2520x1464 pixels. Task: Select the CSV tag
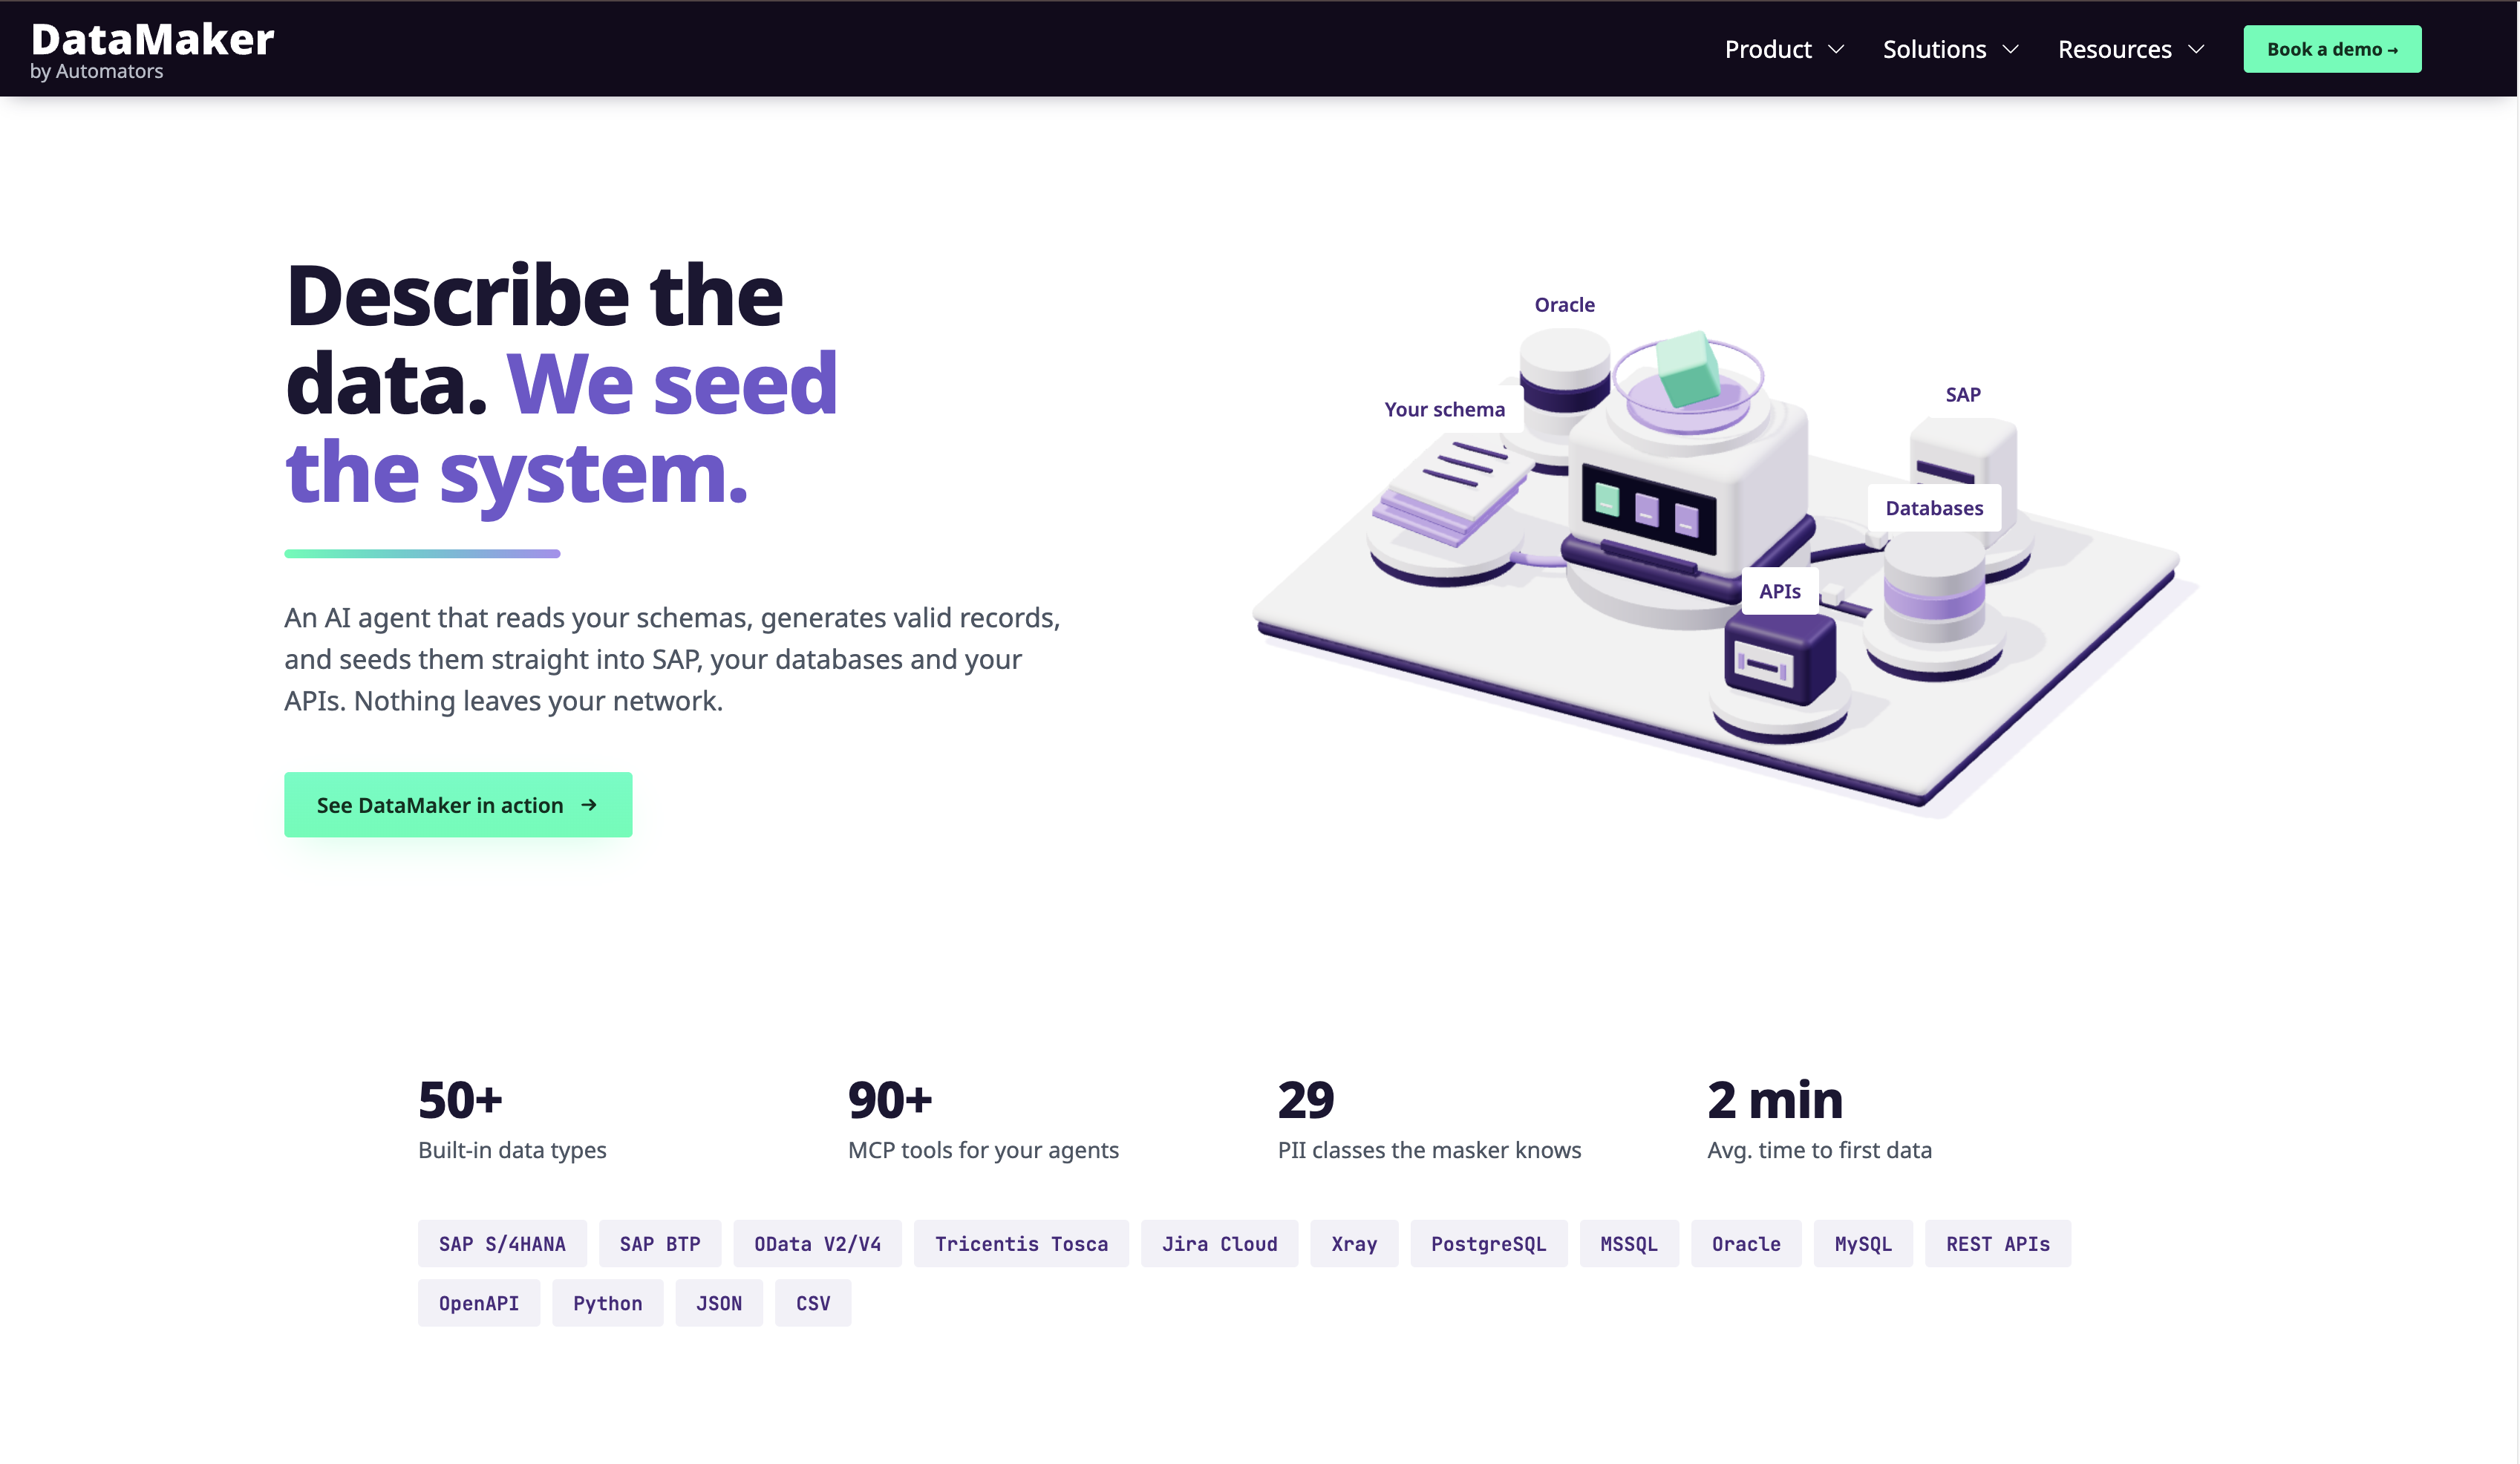click(813, 1303)
